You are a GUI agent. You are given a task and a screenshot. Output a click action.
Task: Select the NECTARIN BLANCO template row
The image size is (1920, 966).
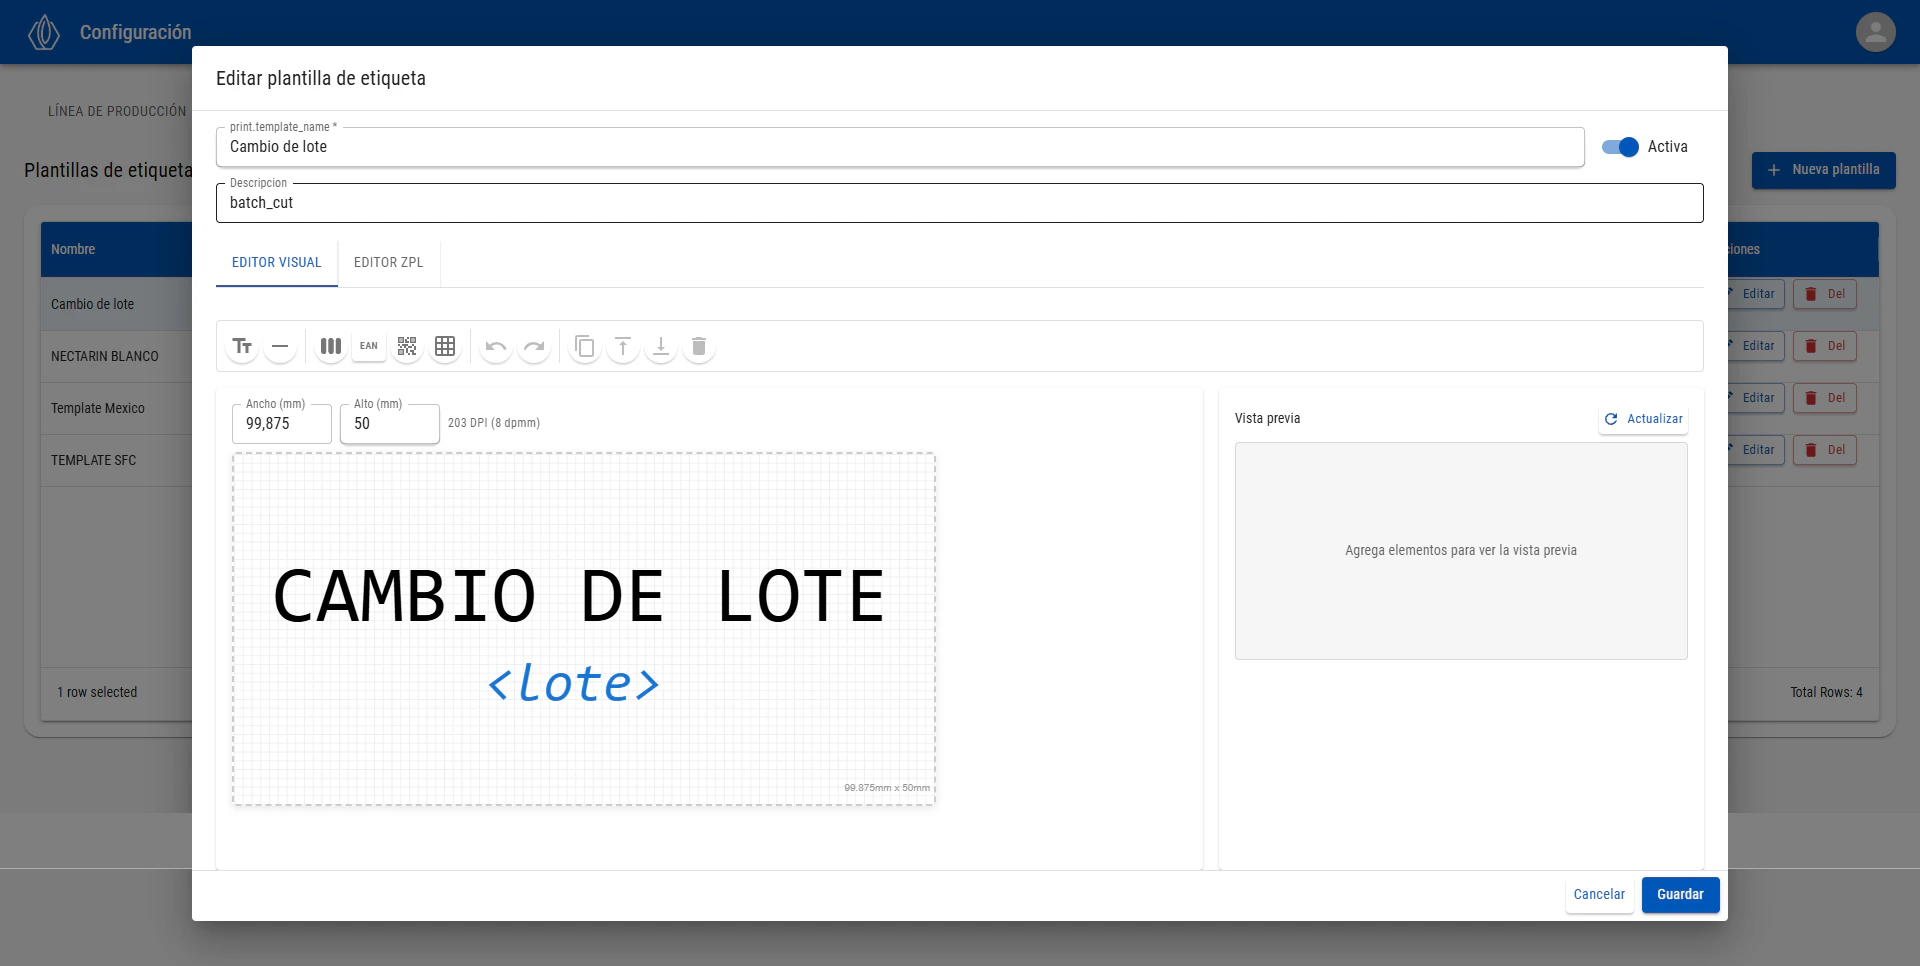coord(105,356)
